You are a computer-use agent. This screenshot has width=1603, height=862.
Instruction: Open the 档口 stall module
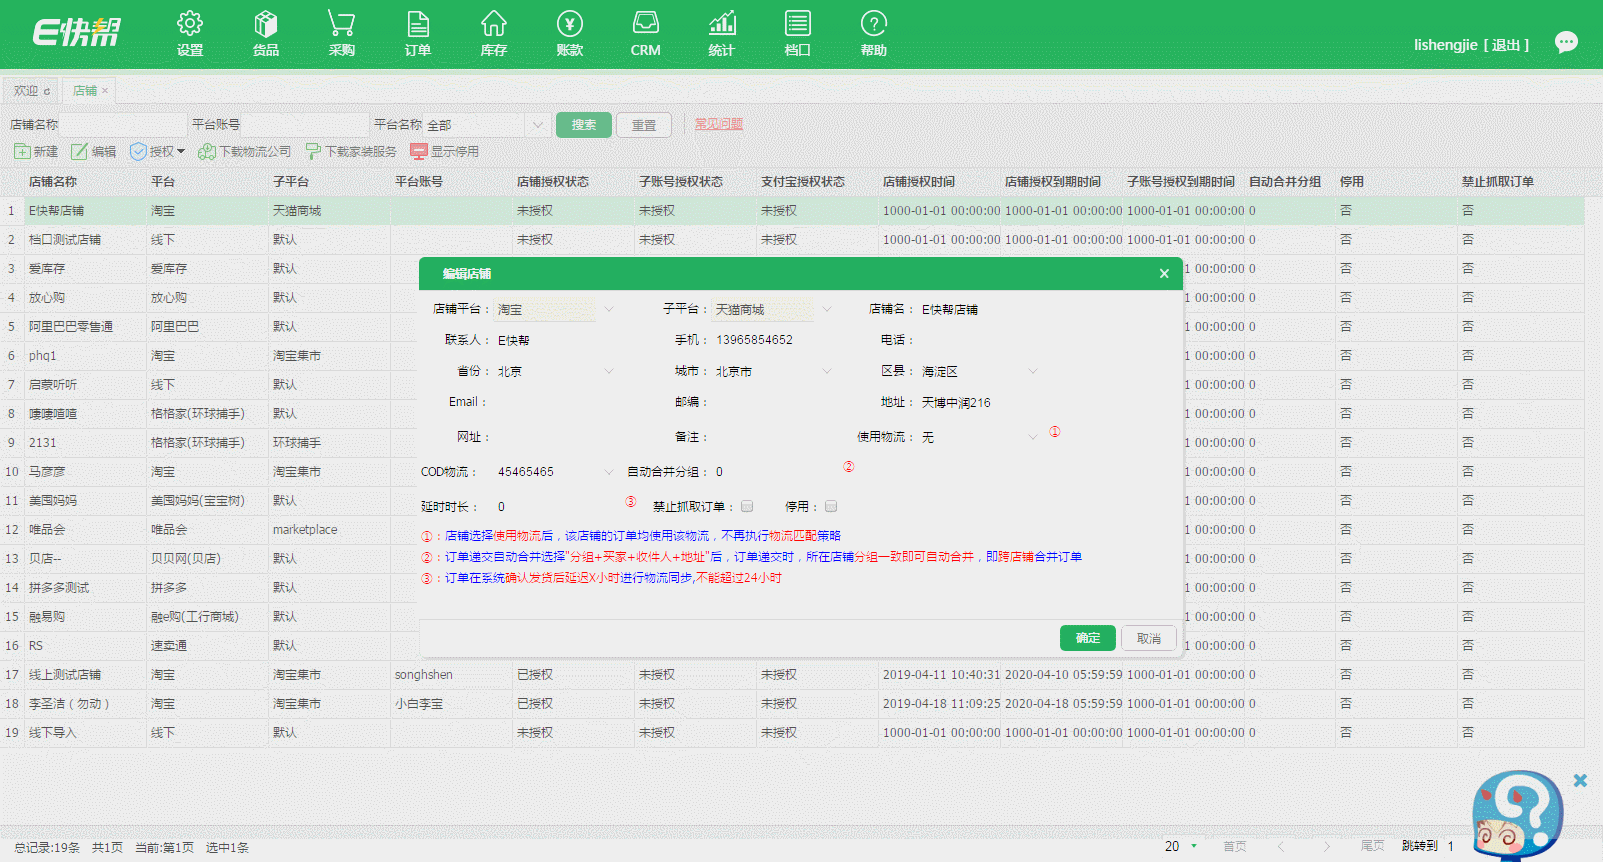(798, 34)
